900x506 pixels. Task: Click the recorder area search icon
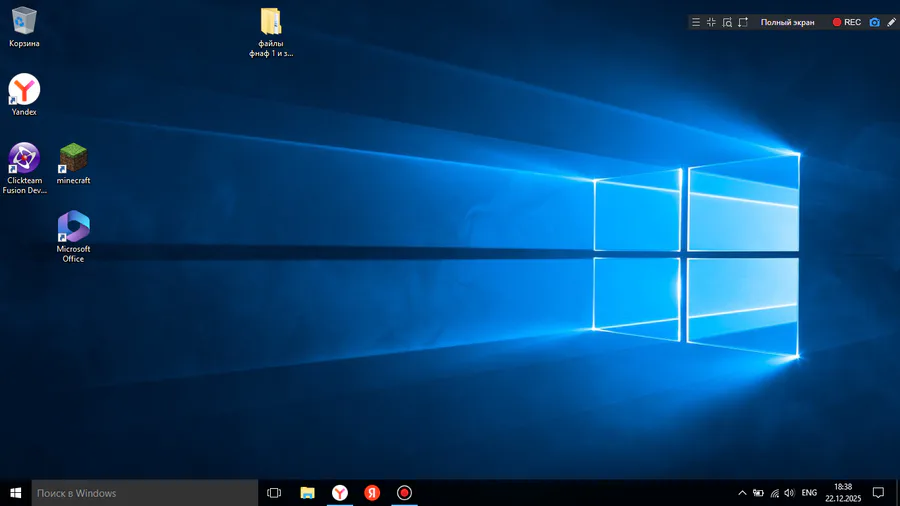click(727, 22)
